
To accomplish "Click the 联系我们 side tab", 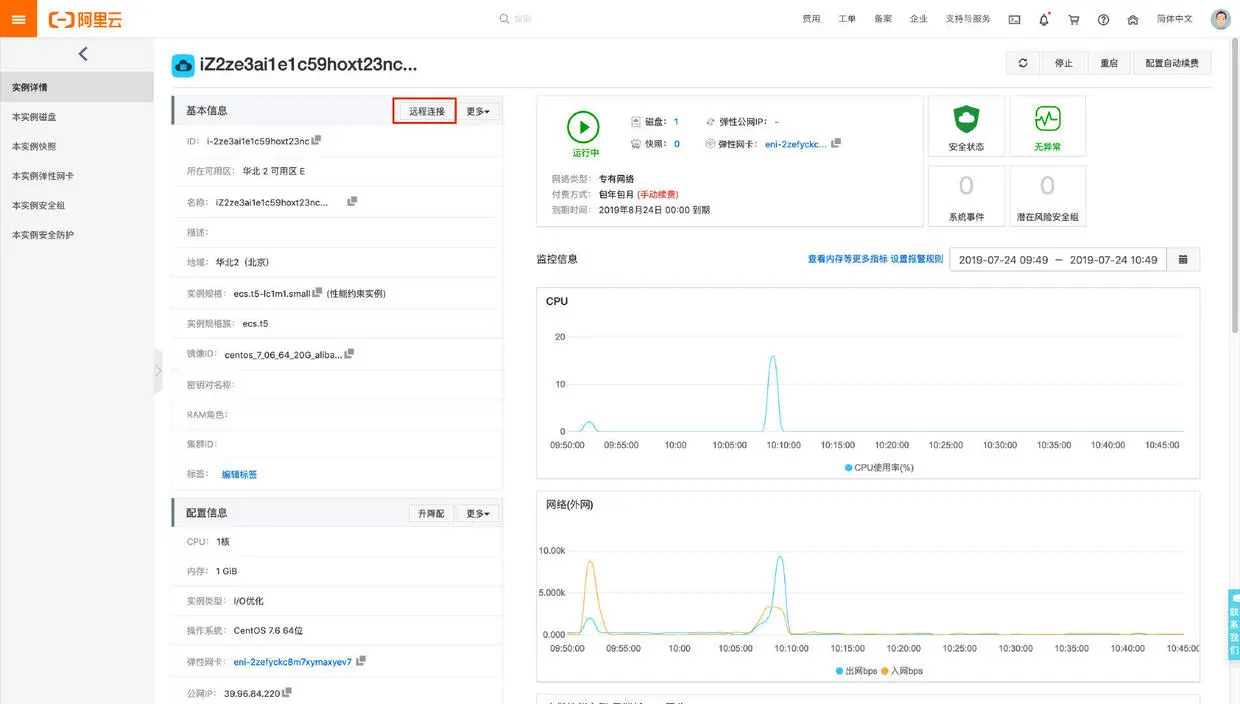I will [x=1233, y=625].
